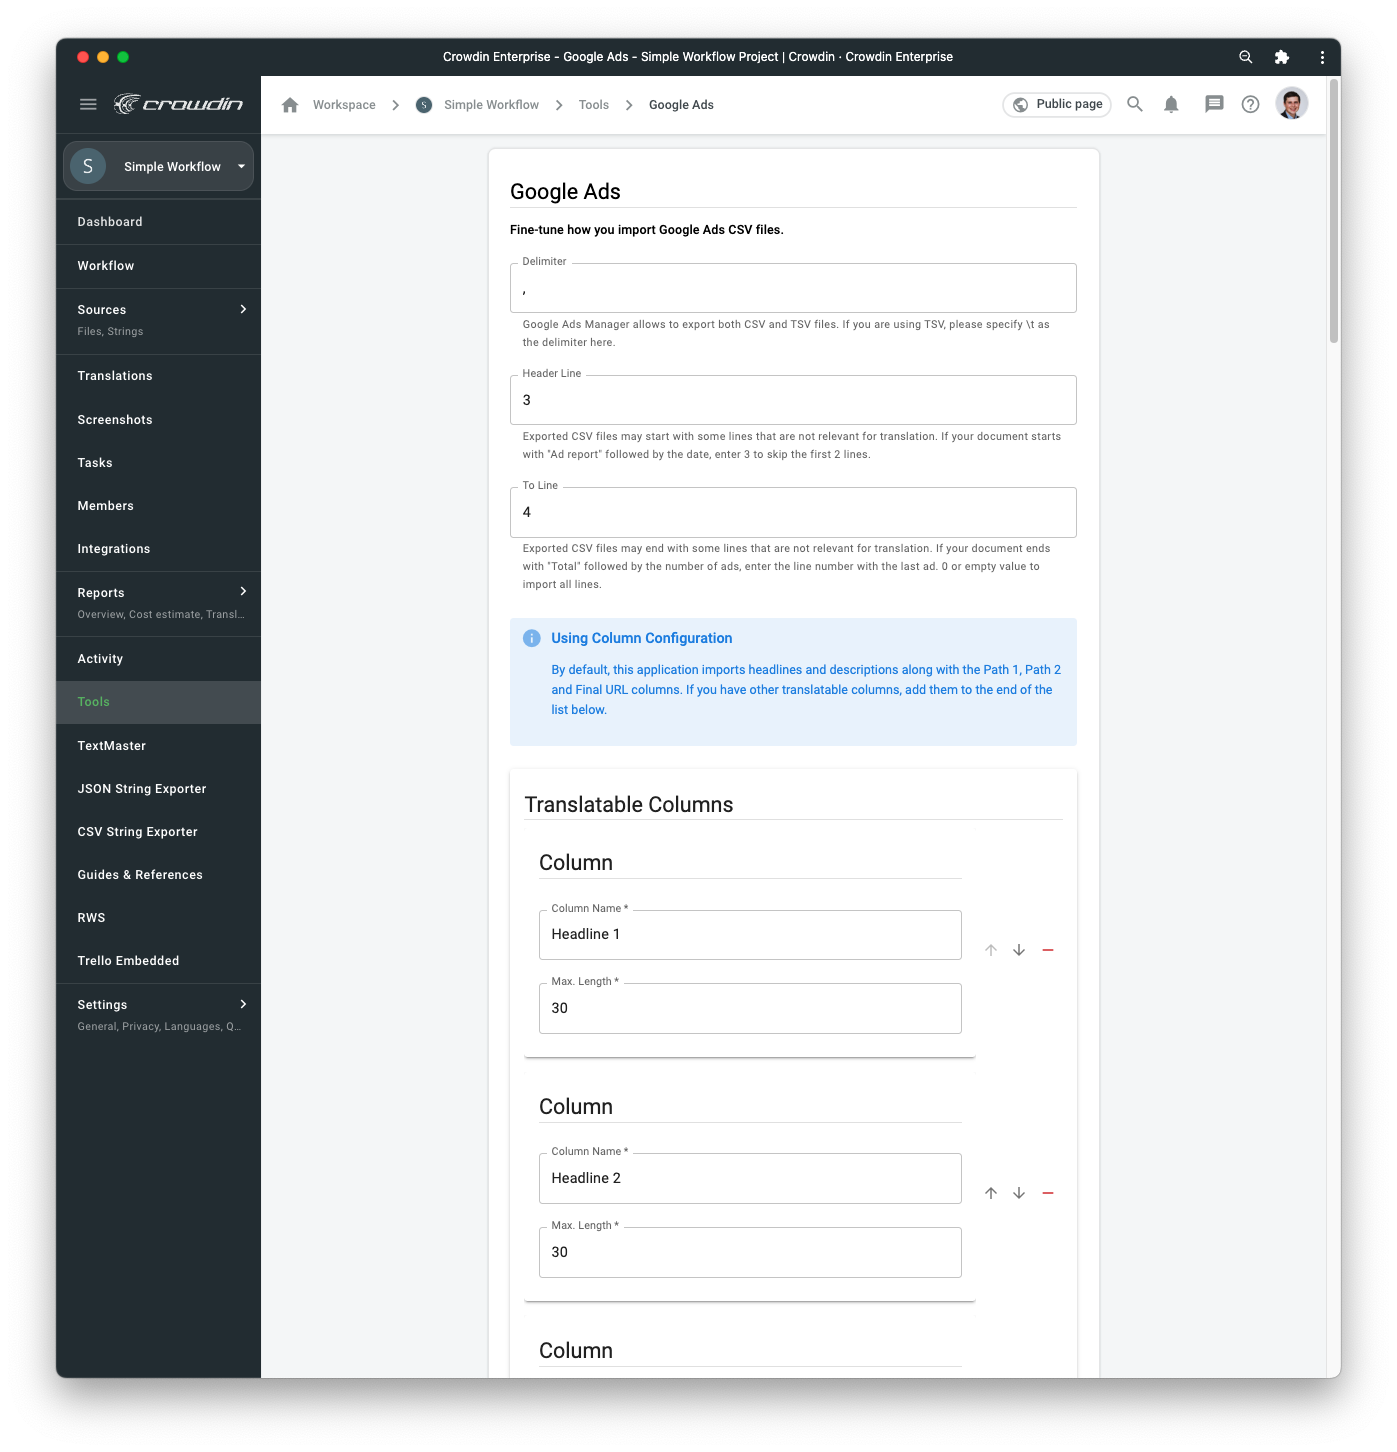Edit Max. Length field under Headline 2
Image resolution: width=1397 pixels, height=1452 pixels.
[x=750, y=1252]
